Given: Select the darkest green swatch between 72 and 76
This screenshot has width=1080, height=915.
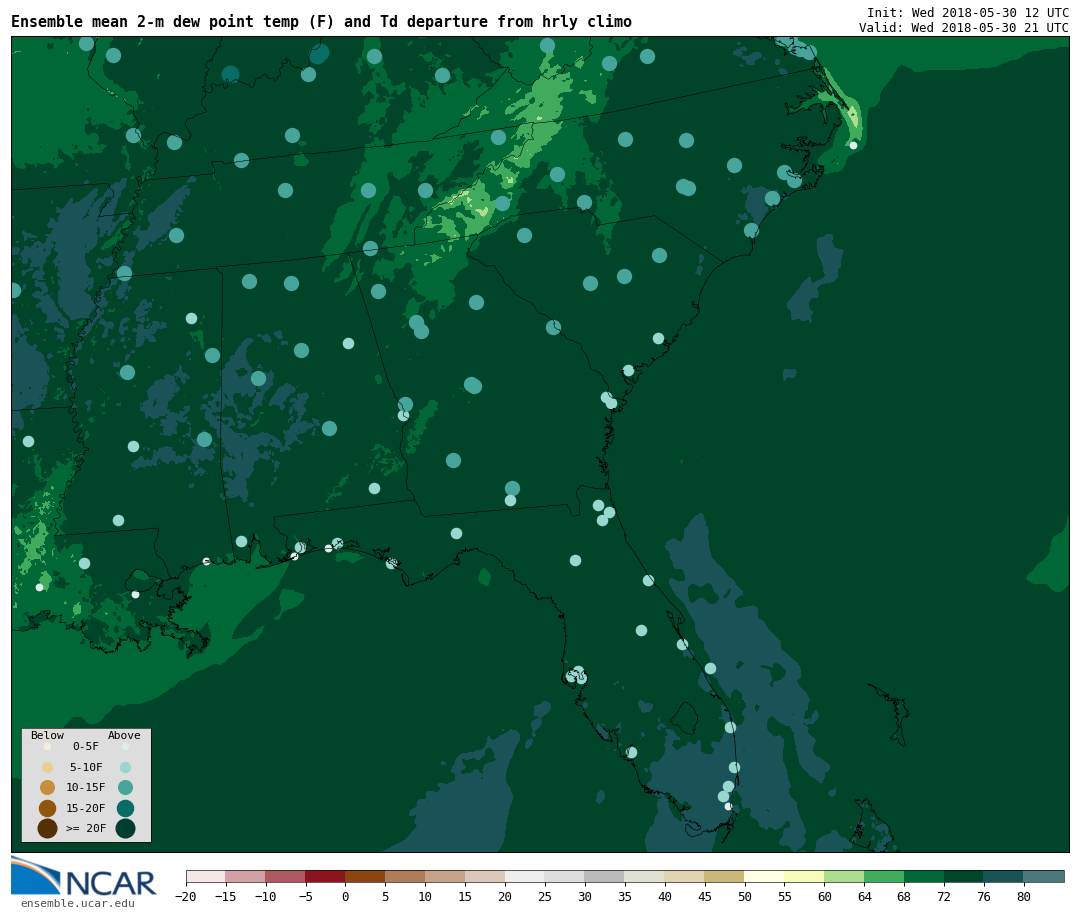Looking at the screenshot, I should (x=964, y=876).
